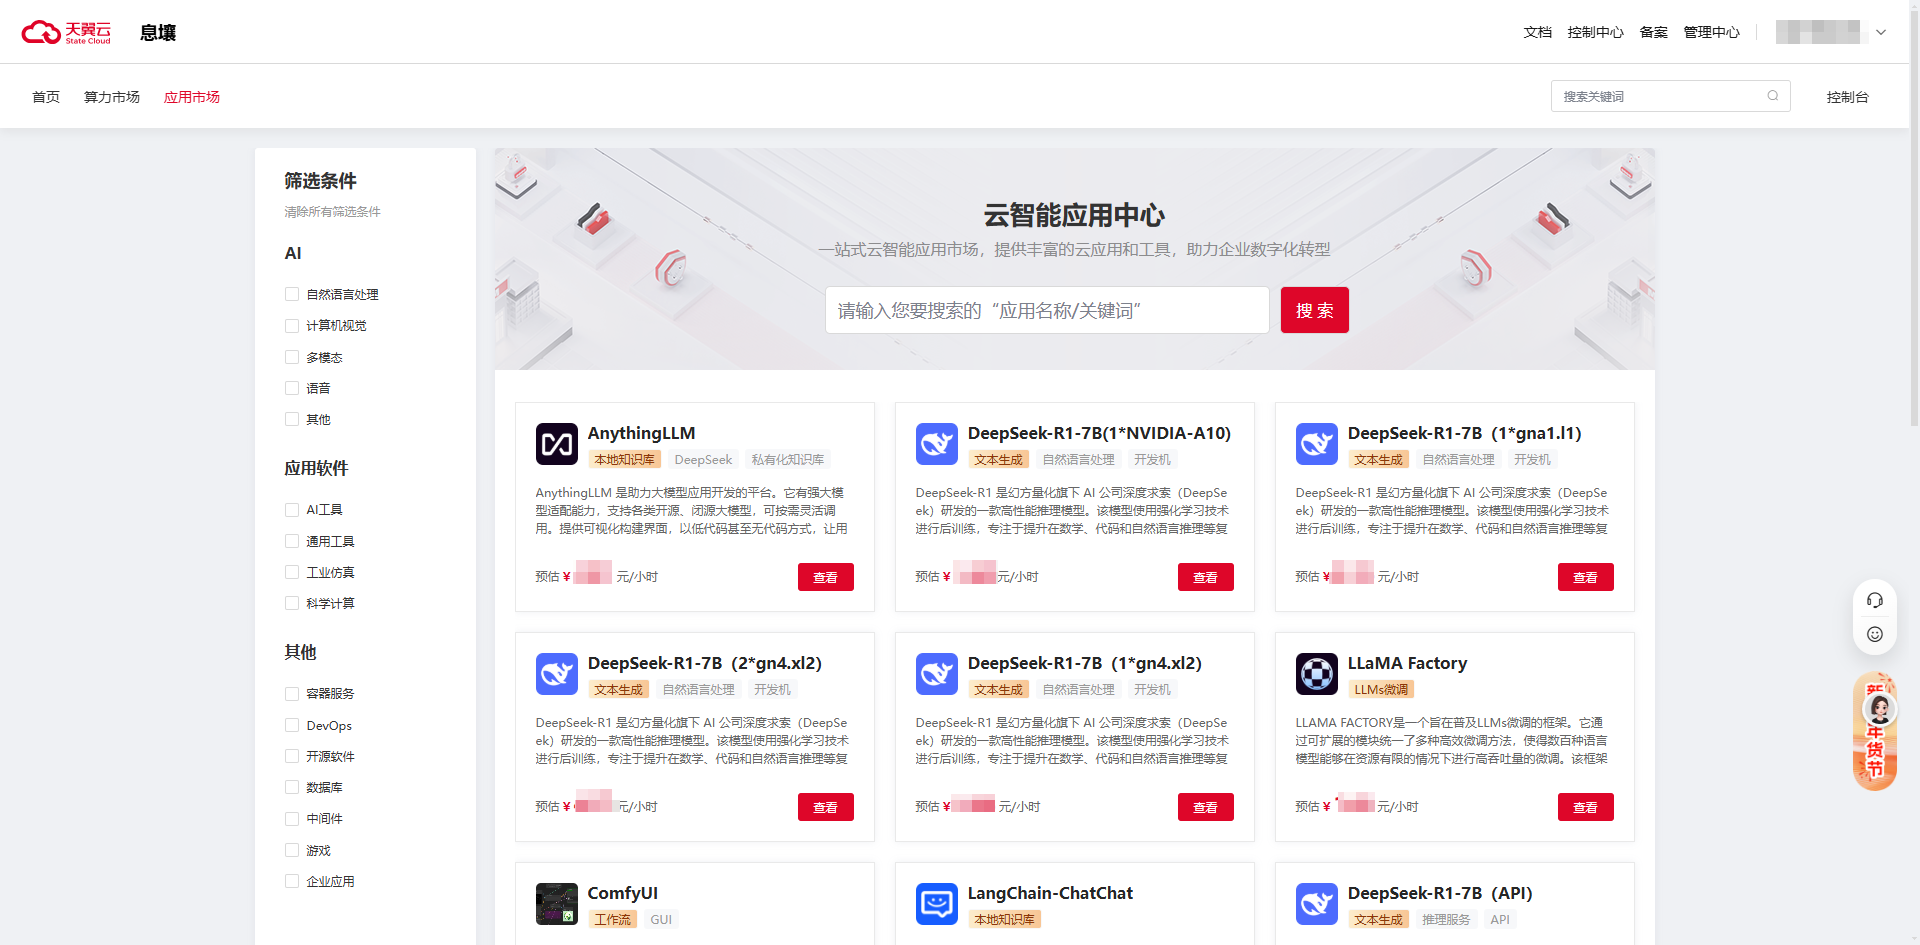
Task: Select the 应用市场 tab
Action: [x=192, y=97]
